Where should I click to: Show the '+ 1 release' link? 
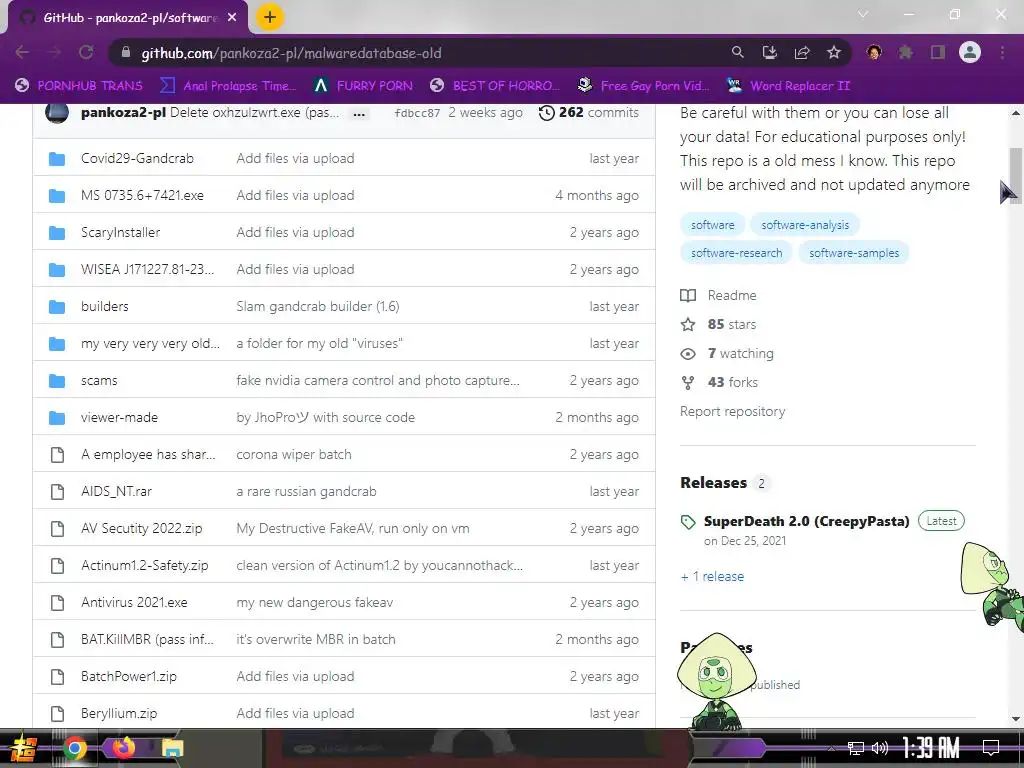click(712, 576)
